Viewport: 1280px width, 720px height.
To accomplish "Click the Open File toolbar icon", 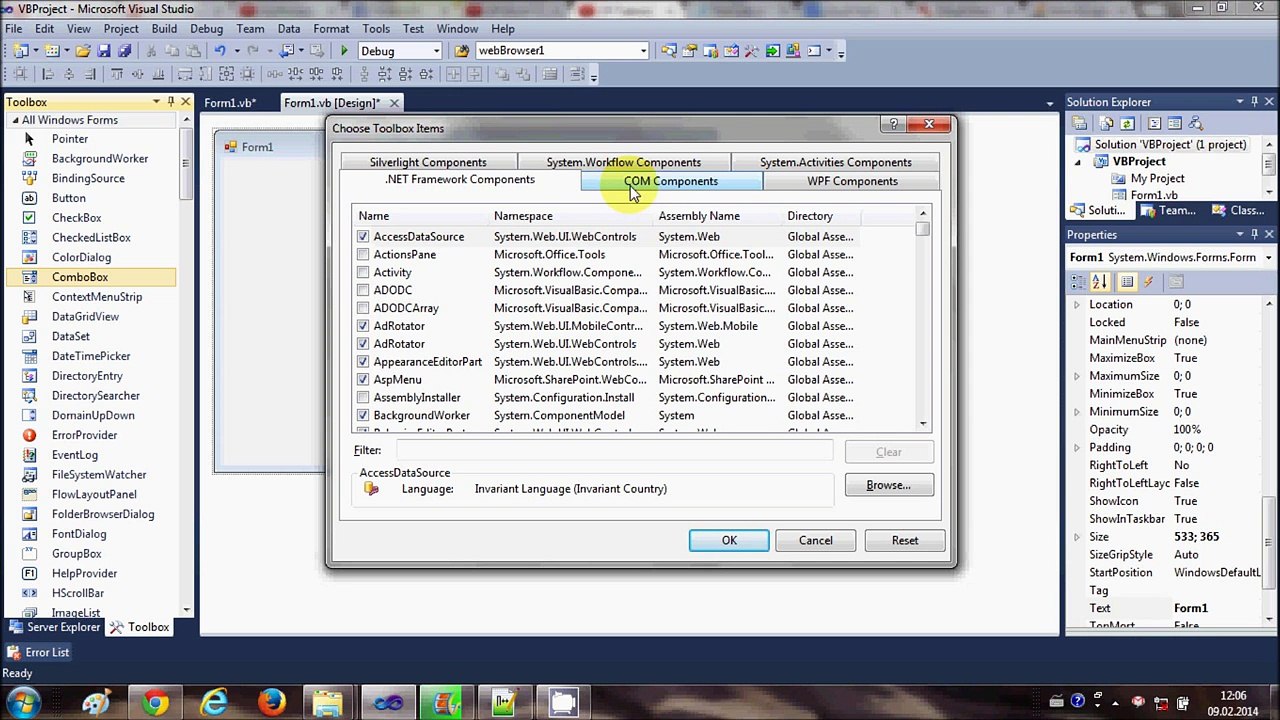I will coord(83,51).
